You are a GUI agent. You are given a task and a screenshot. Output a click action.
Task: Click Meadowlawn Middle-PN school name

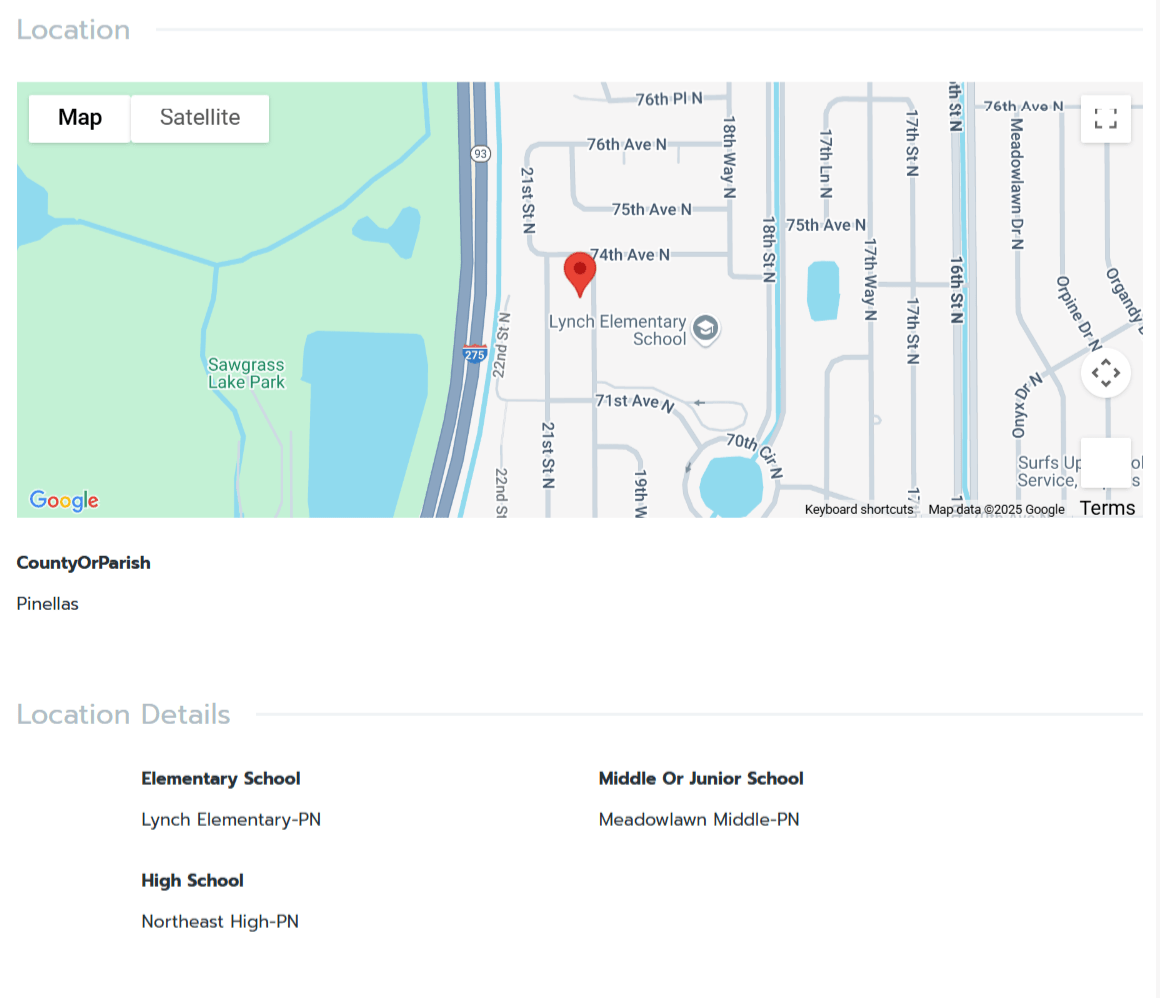(698, 819)
